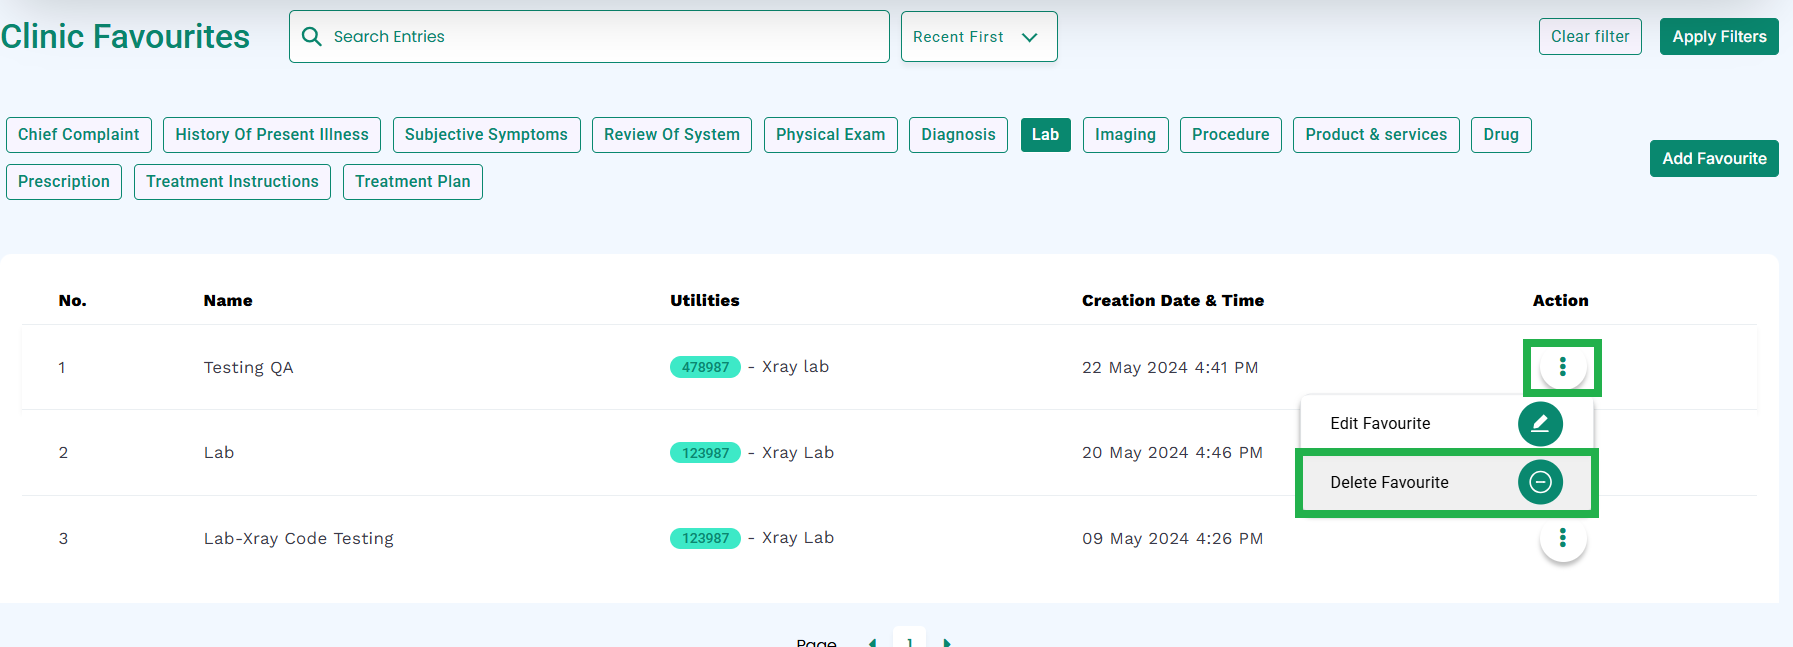Select Delete Favourite menu entry
This screenshot has height=647, width=1793.
[1446, 482]
